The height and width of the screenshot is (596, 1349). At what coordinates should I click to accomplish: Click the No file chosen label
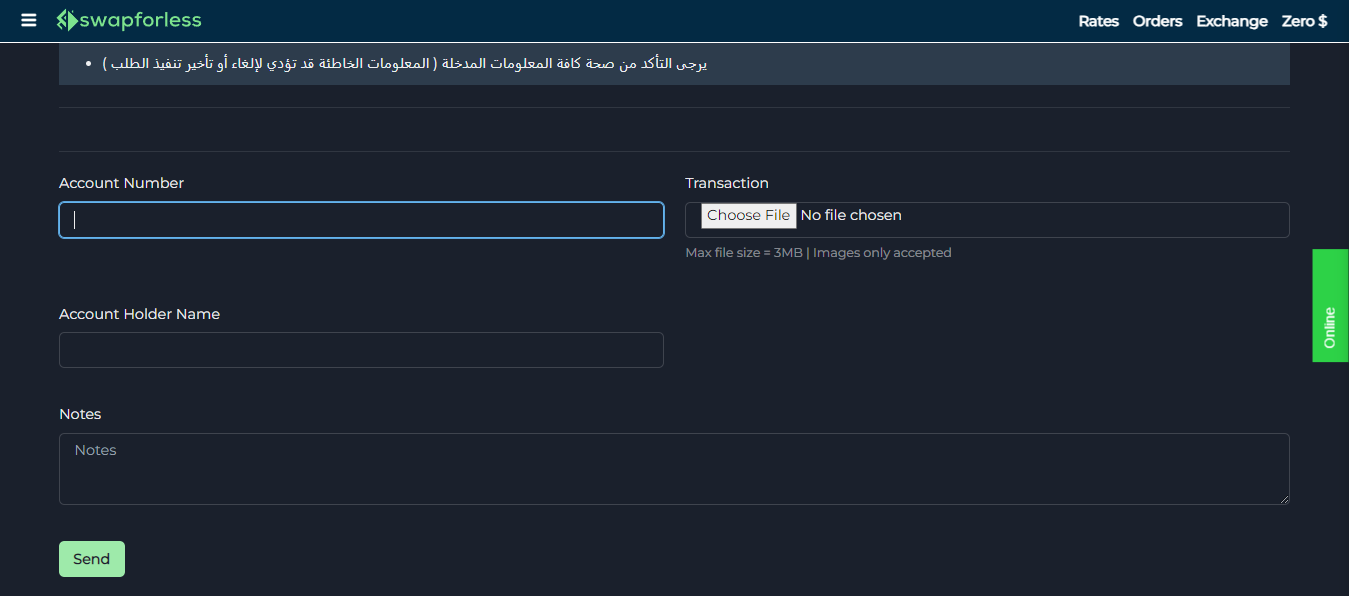851,215
